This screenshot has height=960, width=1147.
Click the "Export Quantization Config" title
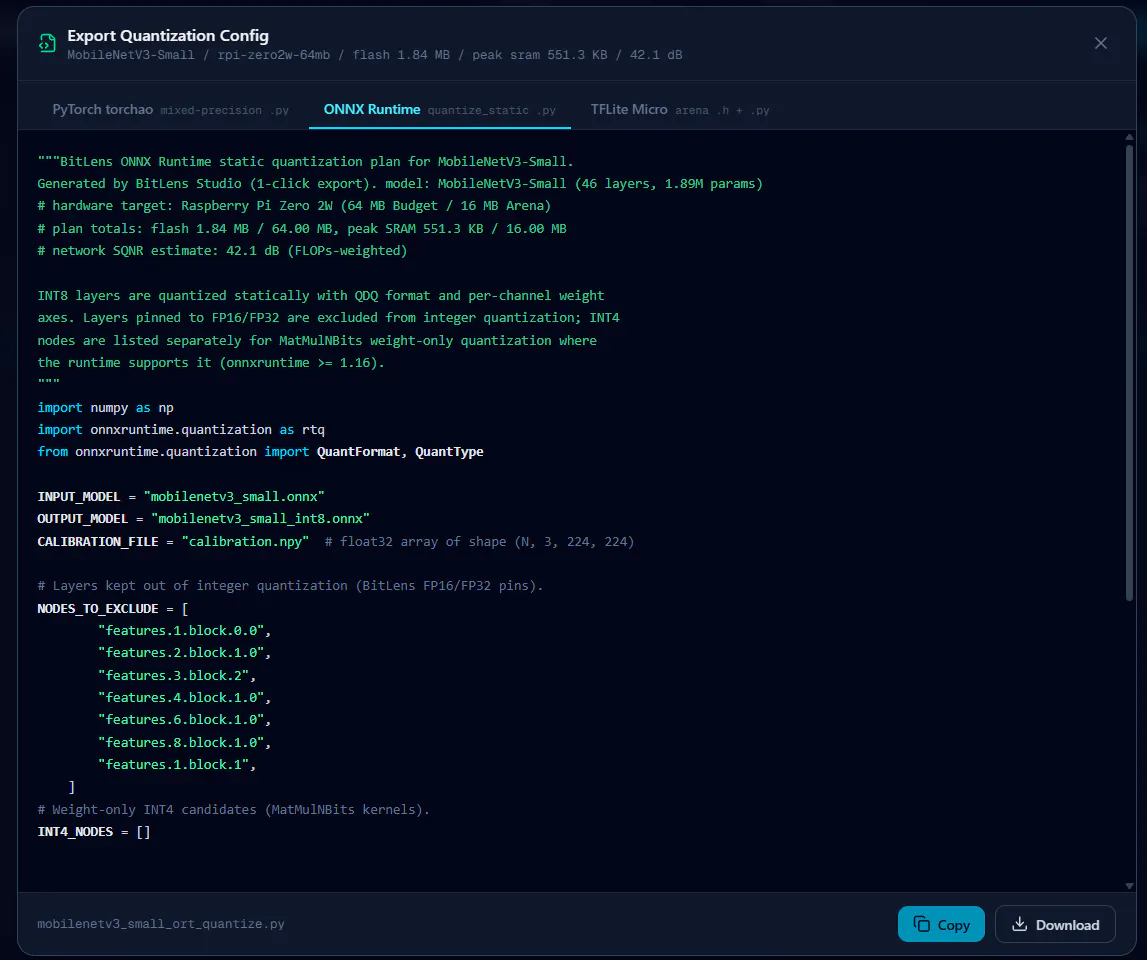[x=168, y=36]
